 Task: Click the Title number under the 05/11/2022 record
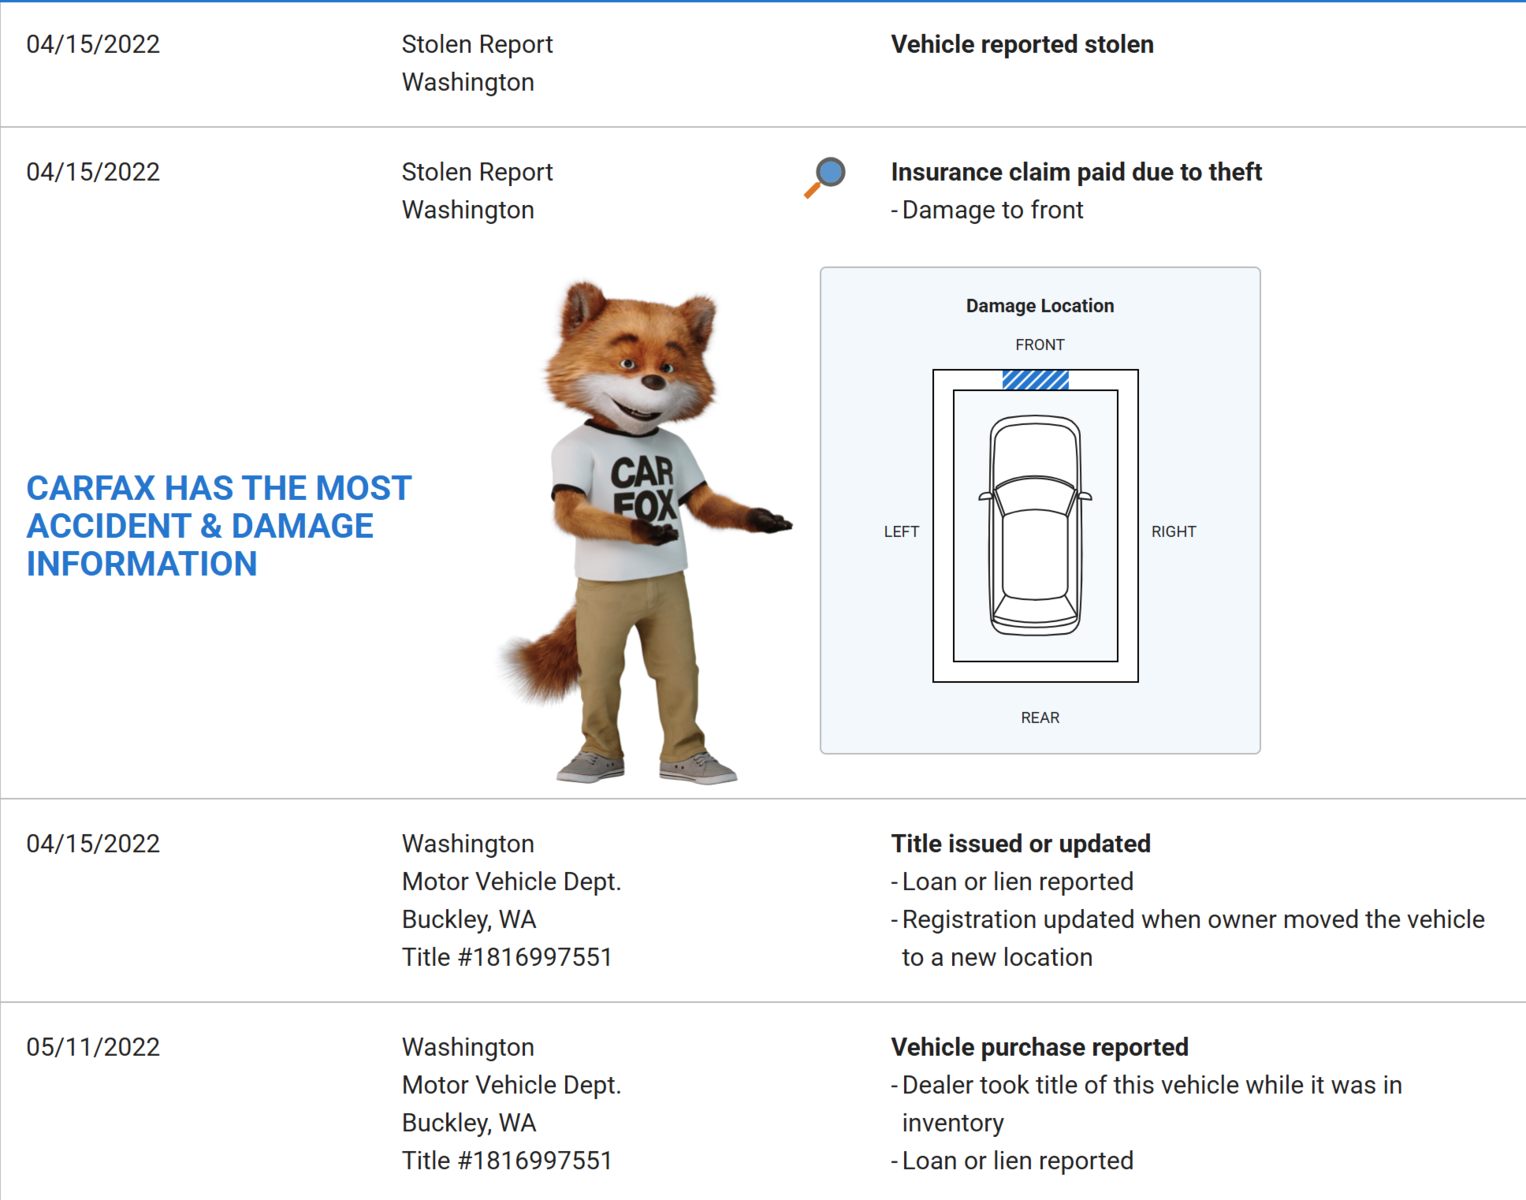(506, 1161)
